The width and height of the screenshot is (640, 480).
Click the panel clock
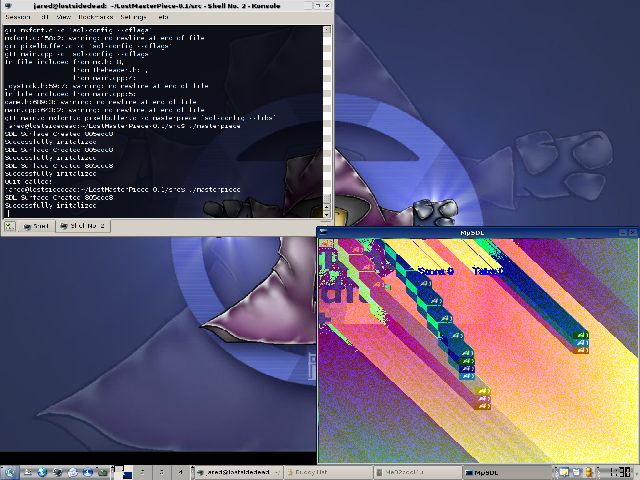pyautogui.click(x=619, y=472)
